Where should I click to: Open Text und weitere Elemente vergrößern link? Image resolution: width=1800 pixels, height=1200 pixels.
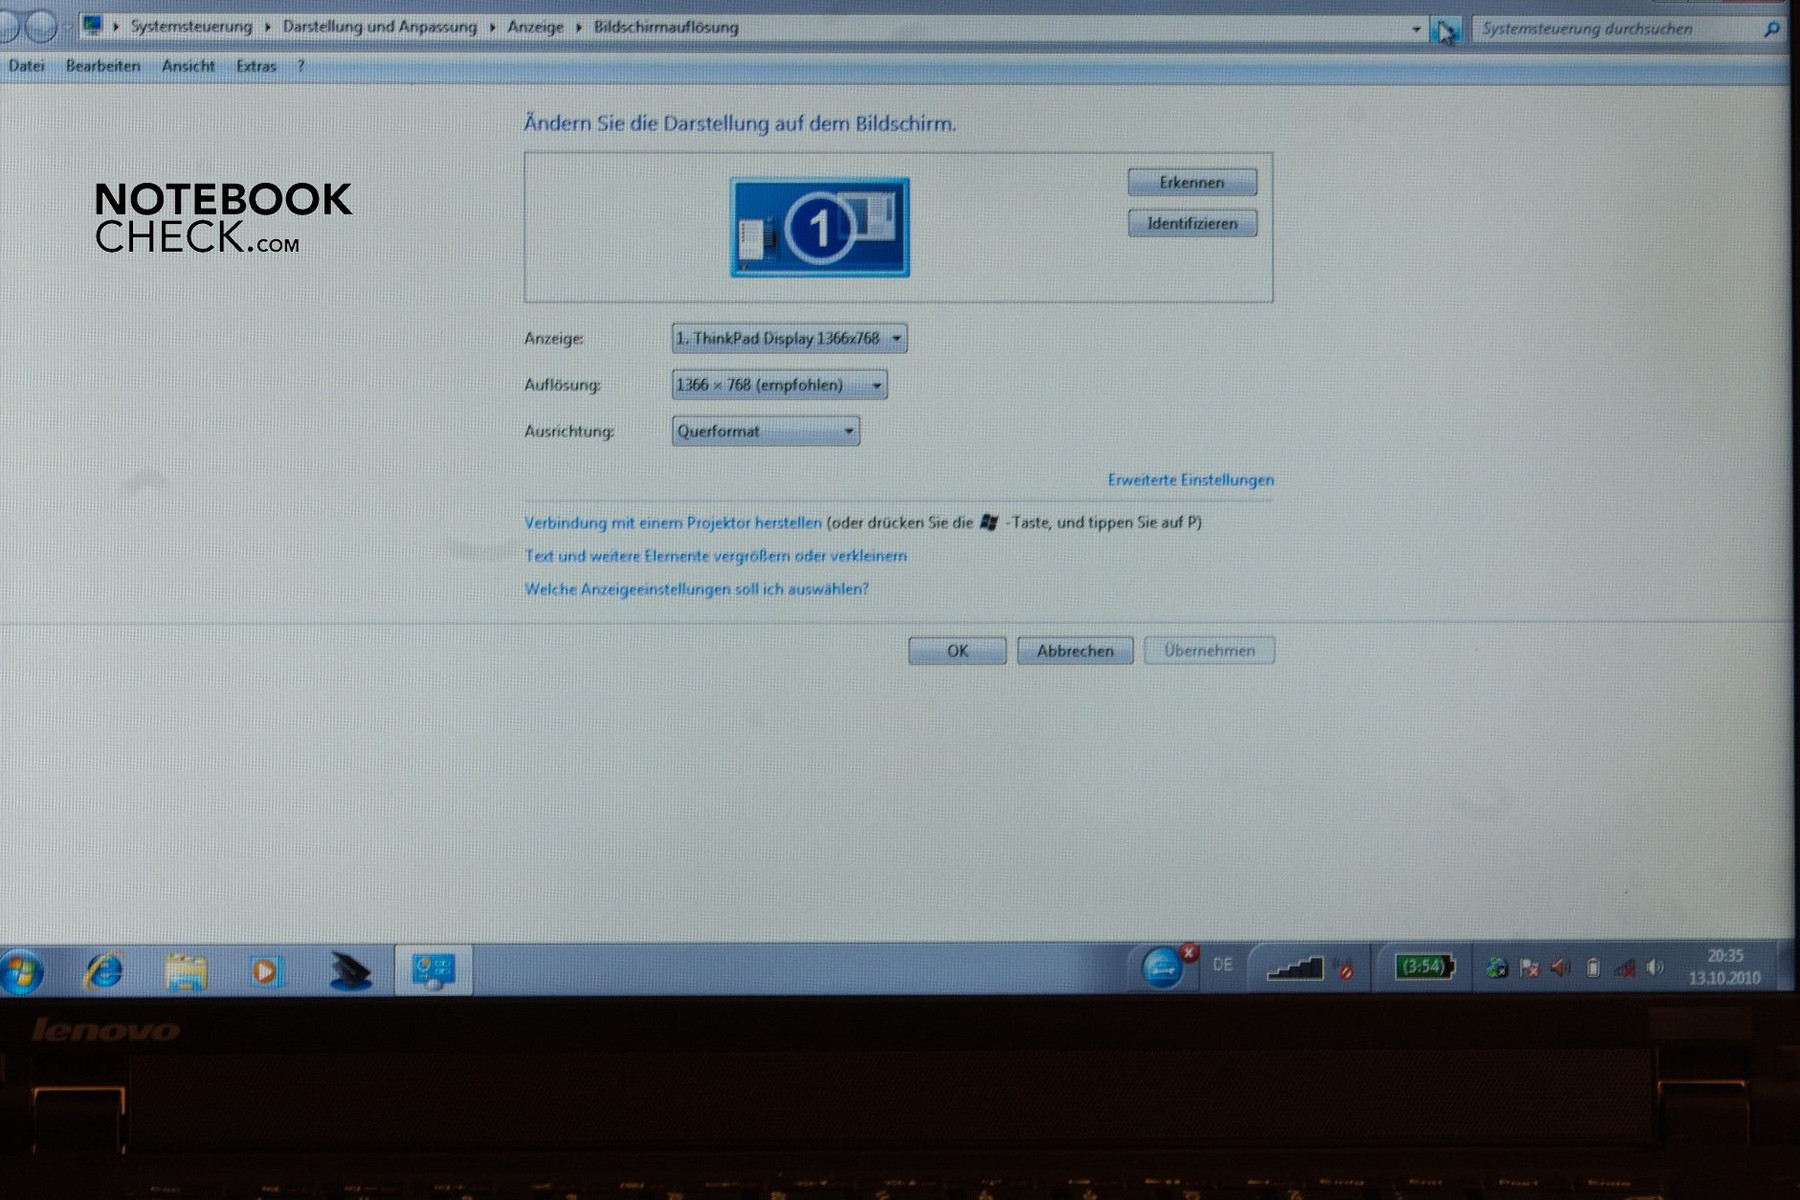point(716,556)
